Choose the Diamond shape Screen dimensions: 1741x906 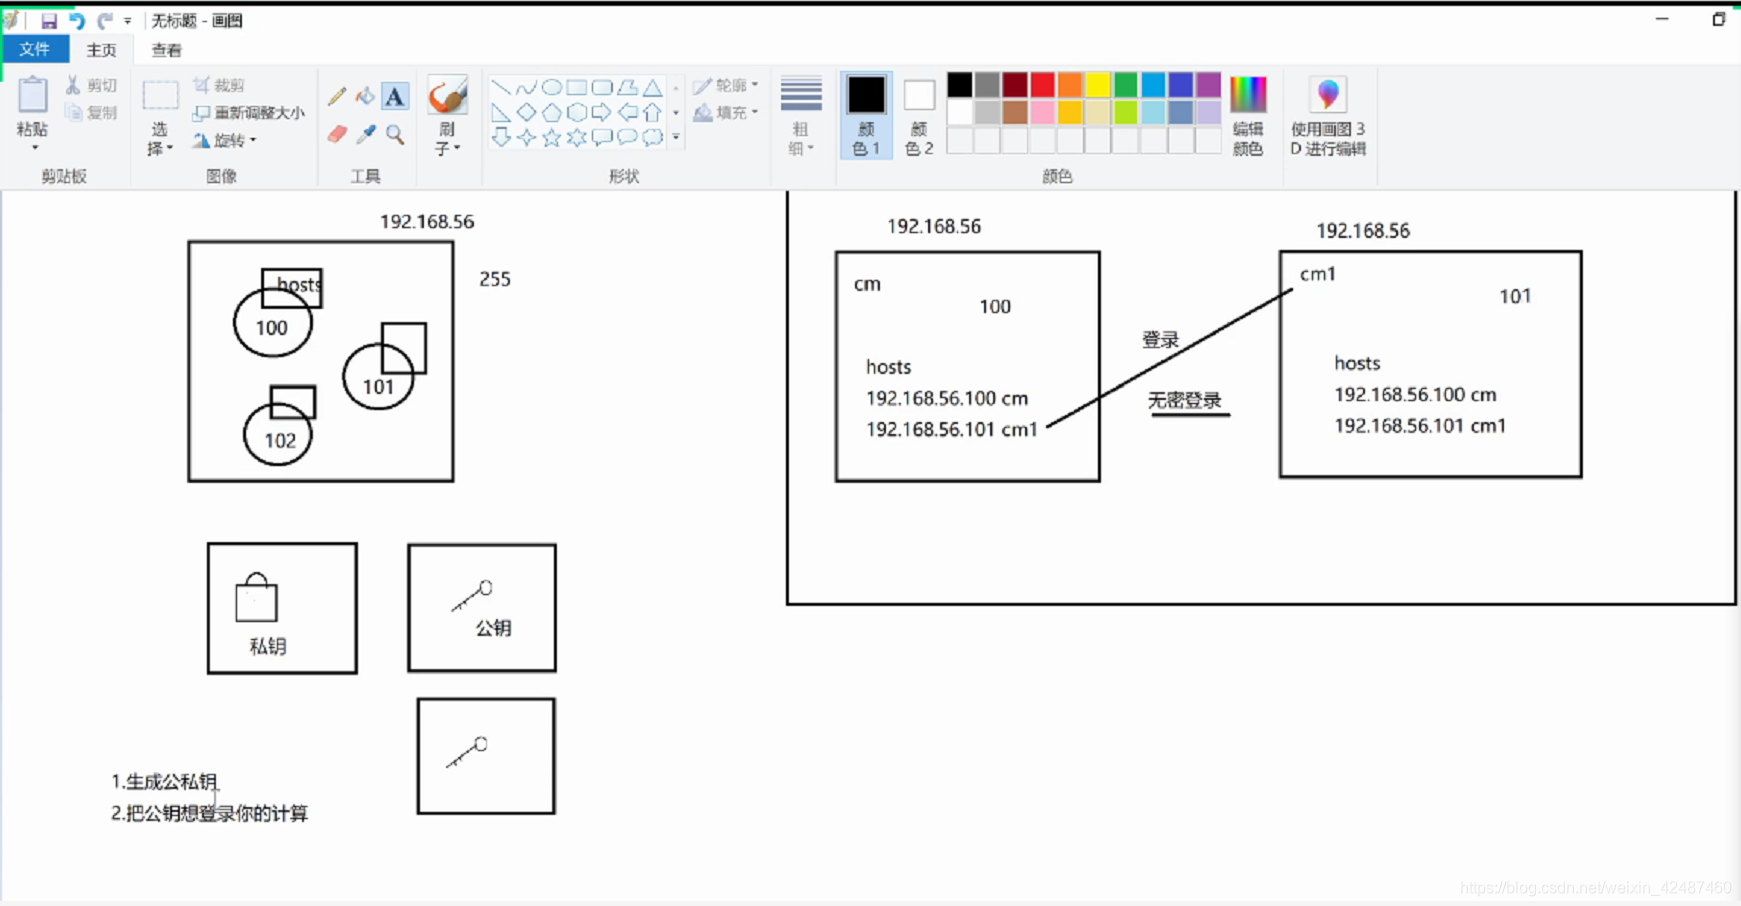point(526,112)
